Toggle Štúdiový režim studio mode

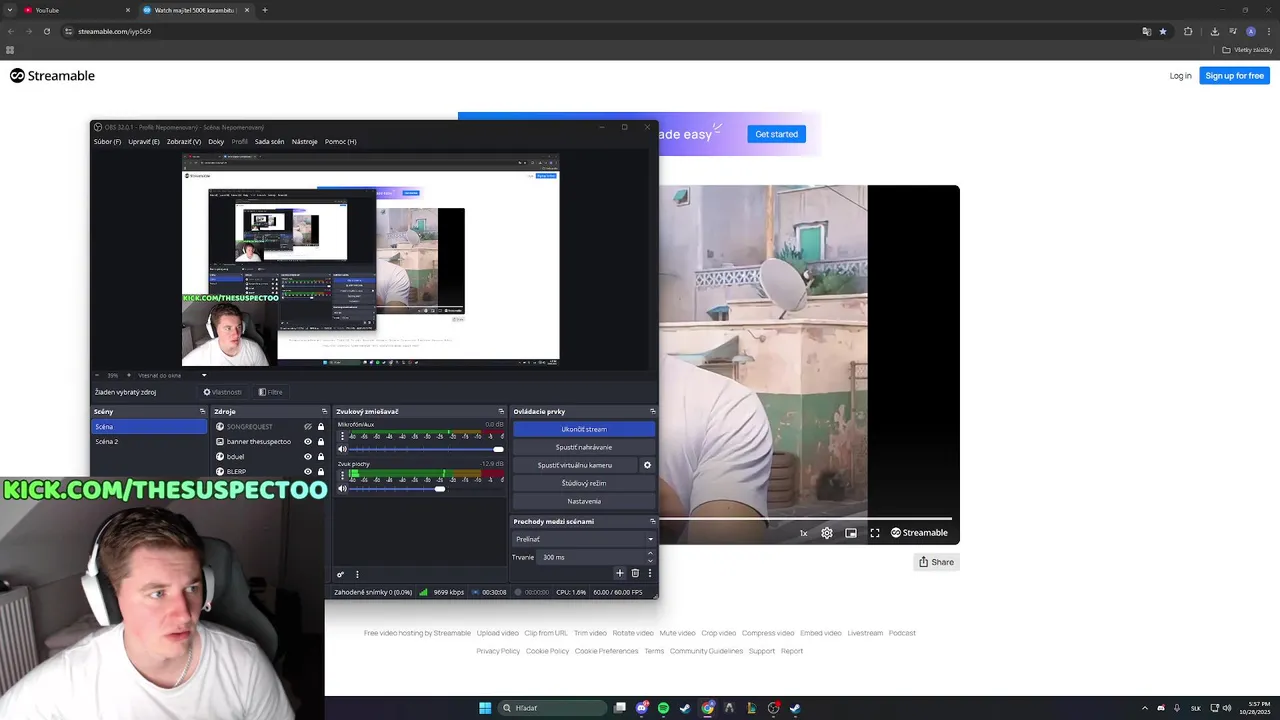coord(584,483)
